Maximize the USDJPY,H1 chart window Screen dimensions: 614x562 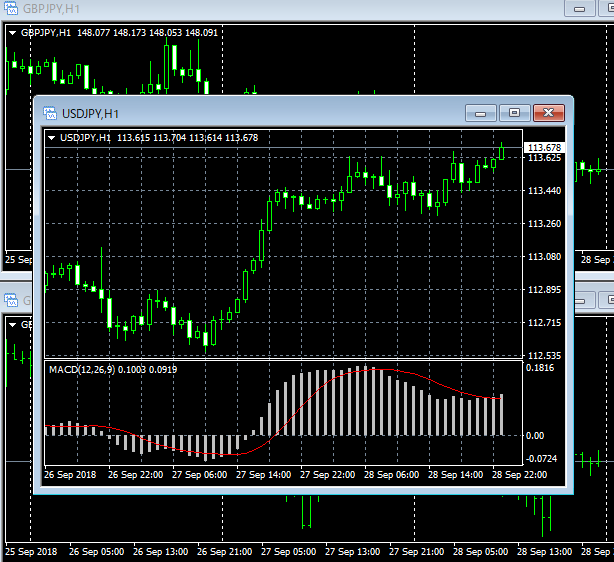[x=514, y=113]
